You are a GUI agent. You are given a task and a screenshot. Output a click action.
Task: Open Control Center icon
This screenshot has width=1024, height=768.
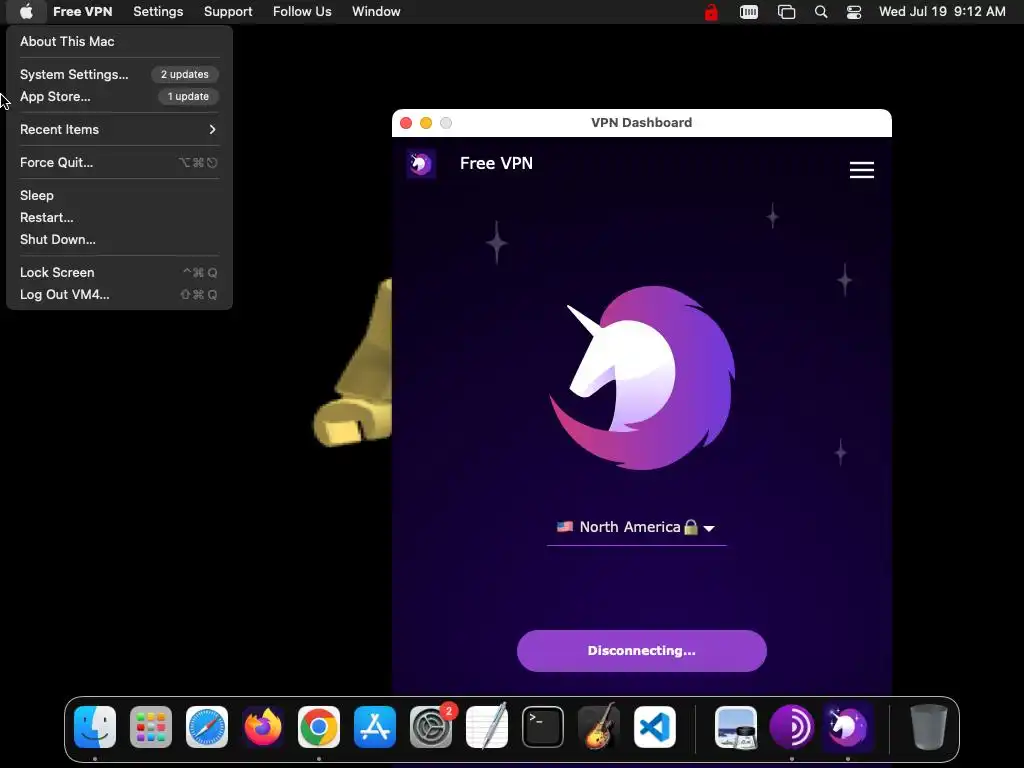854,12
